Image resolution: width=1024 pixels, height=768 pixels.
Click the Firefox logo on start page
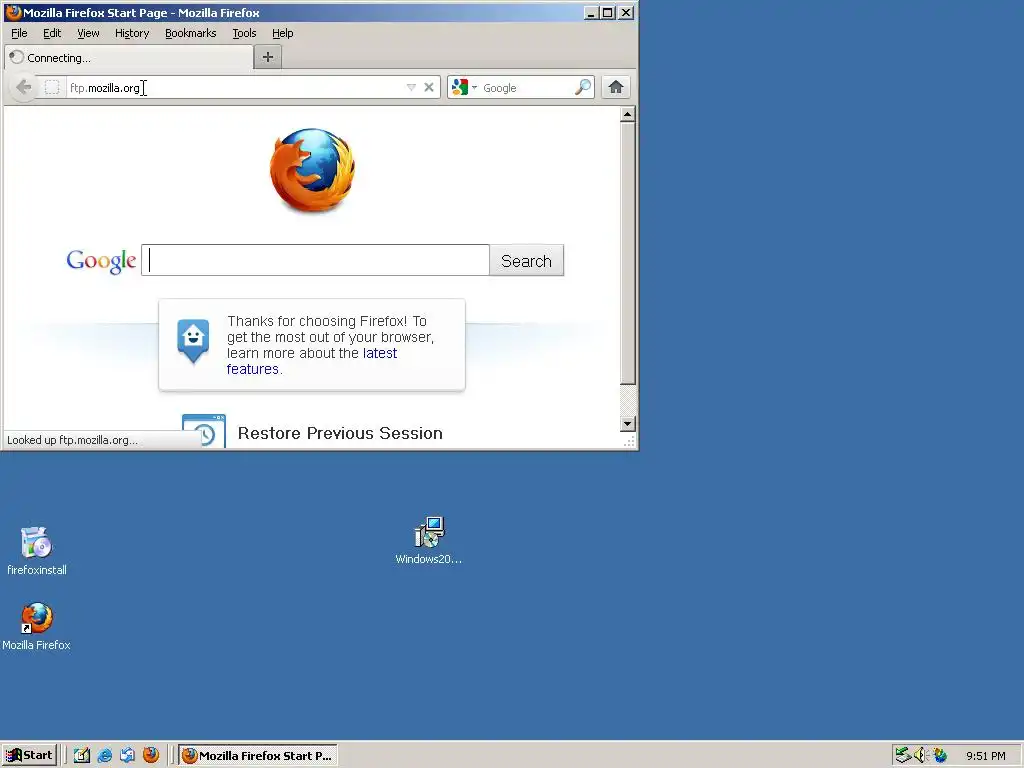[x=313, y=170]
